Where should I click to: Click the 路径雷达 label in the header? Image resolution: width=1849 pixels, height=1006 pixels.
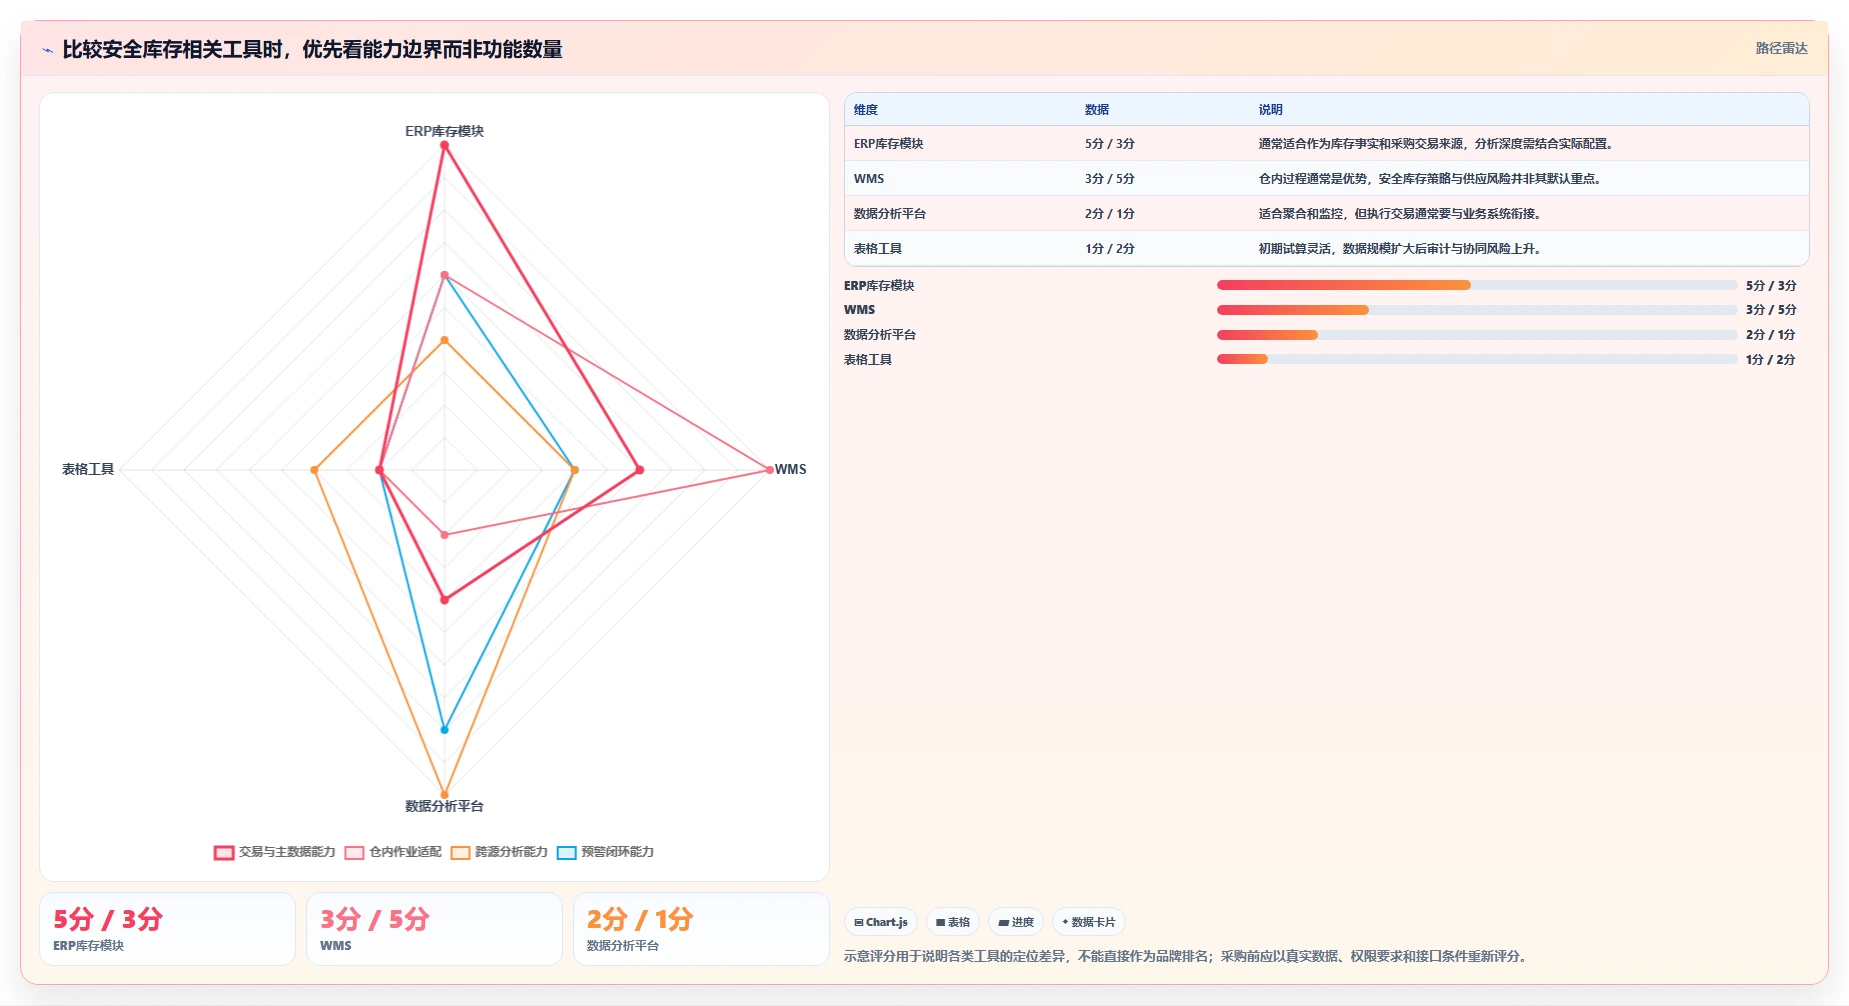coord(1781,48)
